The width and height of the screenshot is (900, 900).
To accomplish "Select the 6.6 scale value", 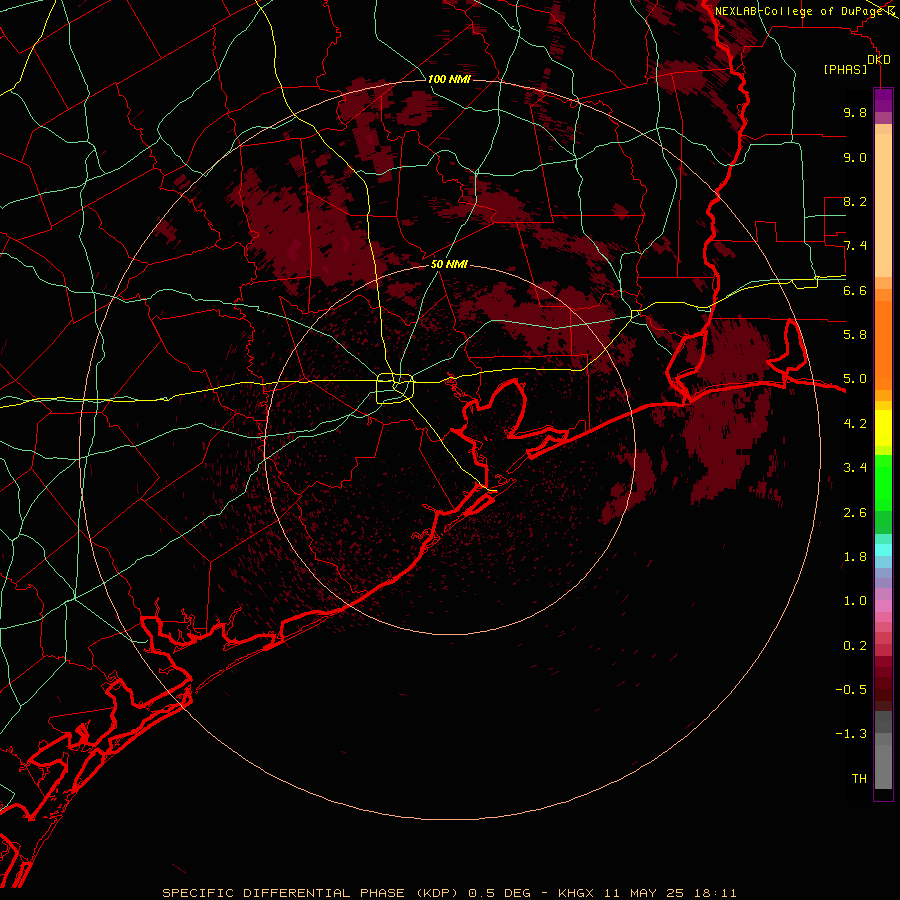I will coord(855,290).
